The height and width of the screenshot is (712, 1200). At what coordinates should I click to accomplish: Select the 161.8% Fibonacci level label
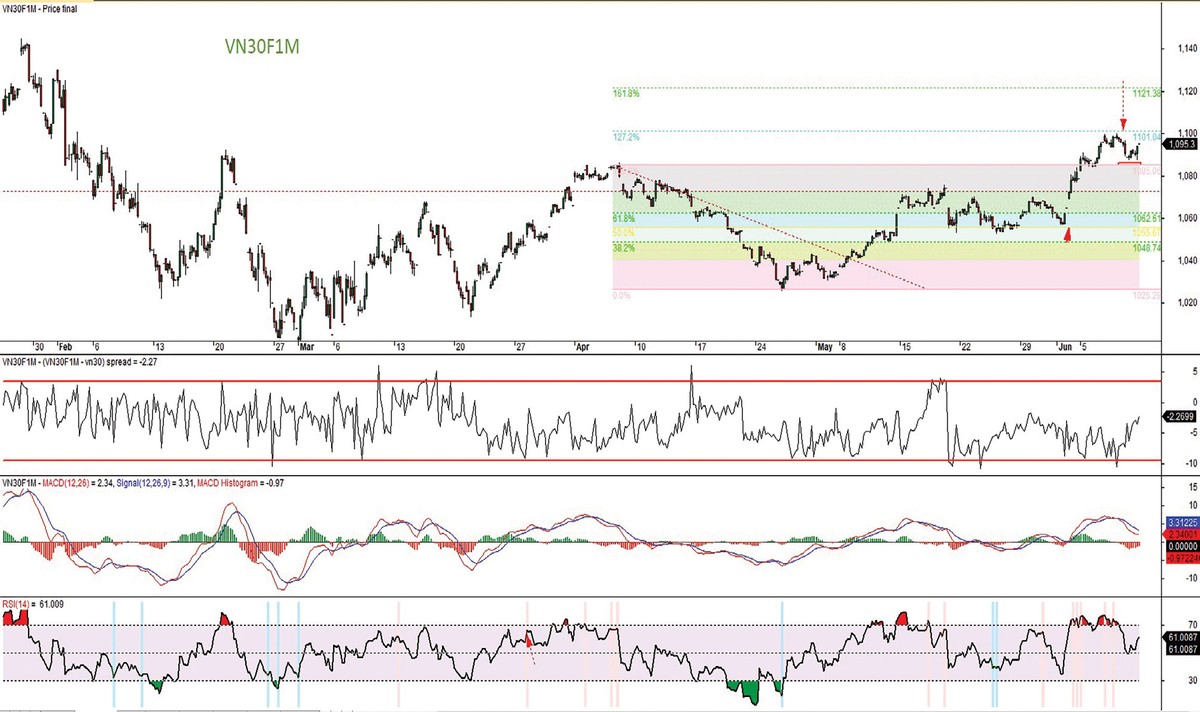[625, 93]
